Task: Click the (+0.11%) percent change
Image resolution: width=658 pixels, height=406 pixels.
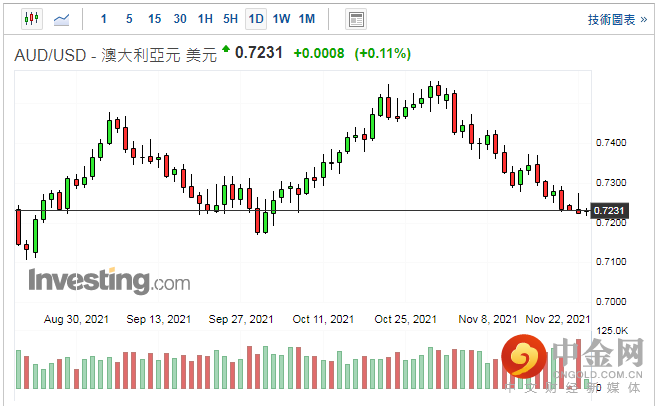Action: (382, 53)
